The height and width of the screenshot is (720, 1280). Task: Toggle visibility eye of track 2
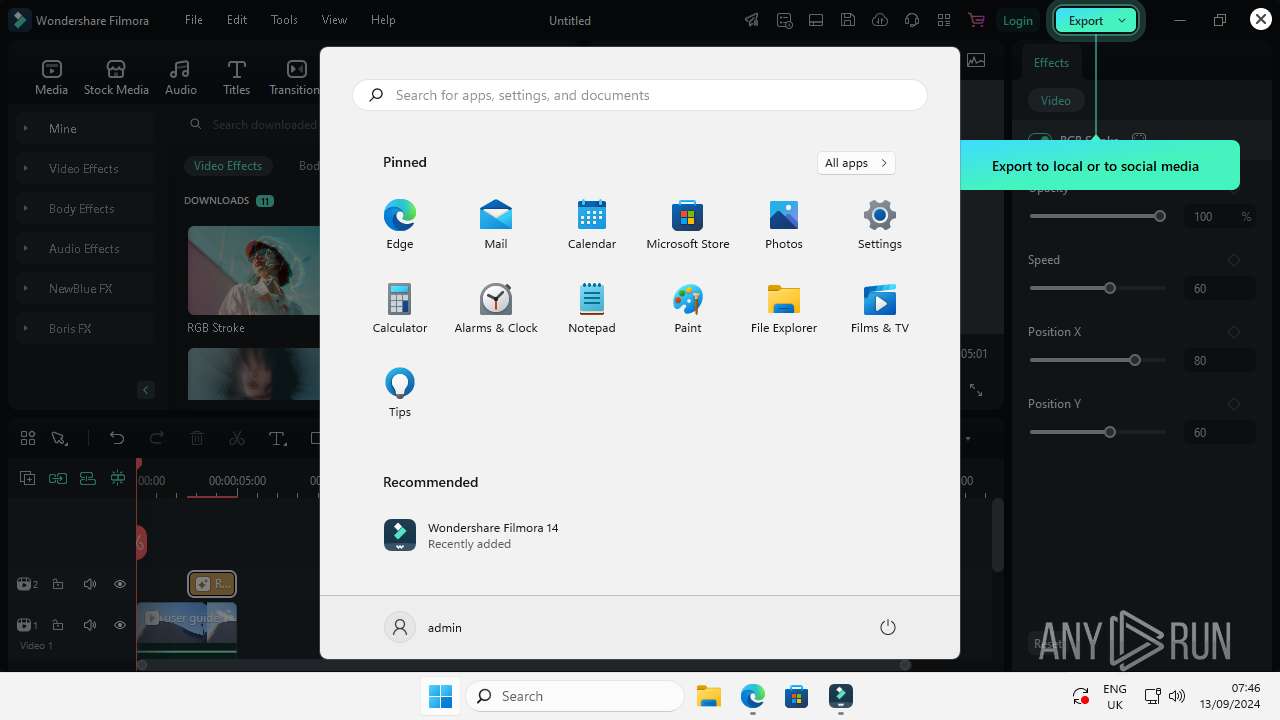pyautogui.click(x=120, y=584)
